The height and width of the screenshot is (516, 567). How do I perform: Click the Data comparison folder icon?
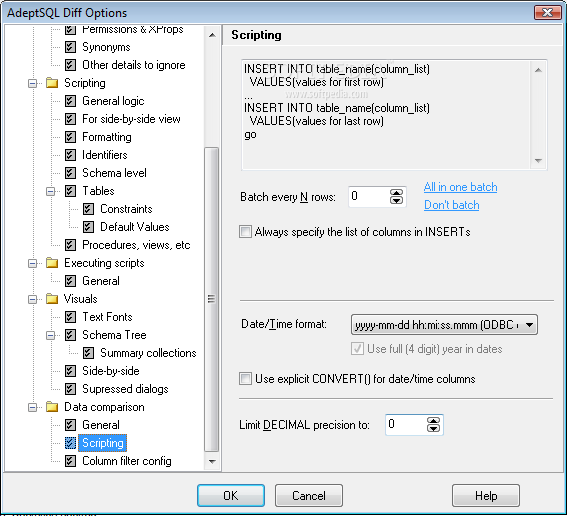52,407
